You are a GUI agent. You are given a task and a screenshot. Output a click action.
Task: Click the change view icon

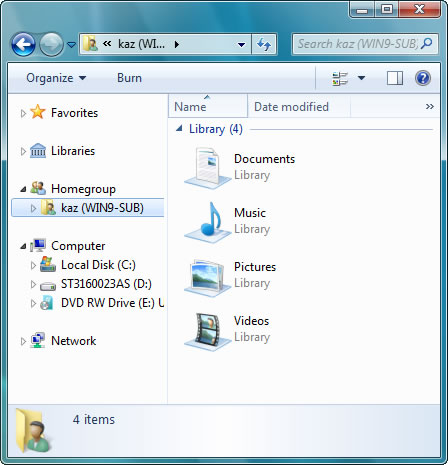340,78
